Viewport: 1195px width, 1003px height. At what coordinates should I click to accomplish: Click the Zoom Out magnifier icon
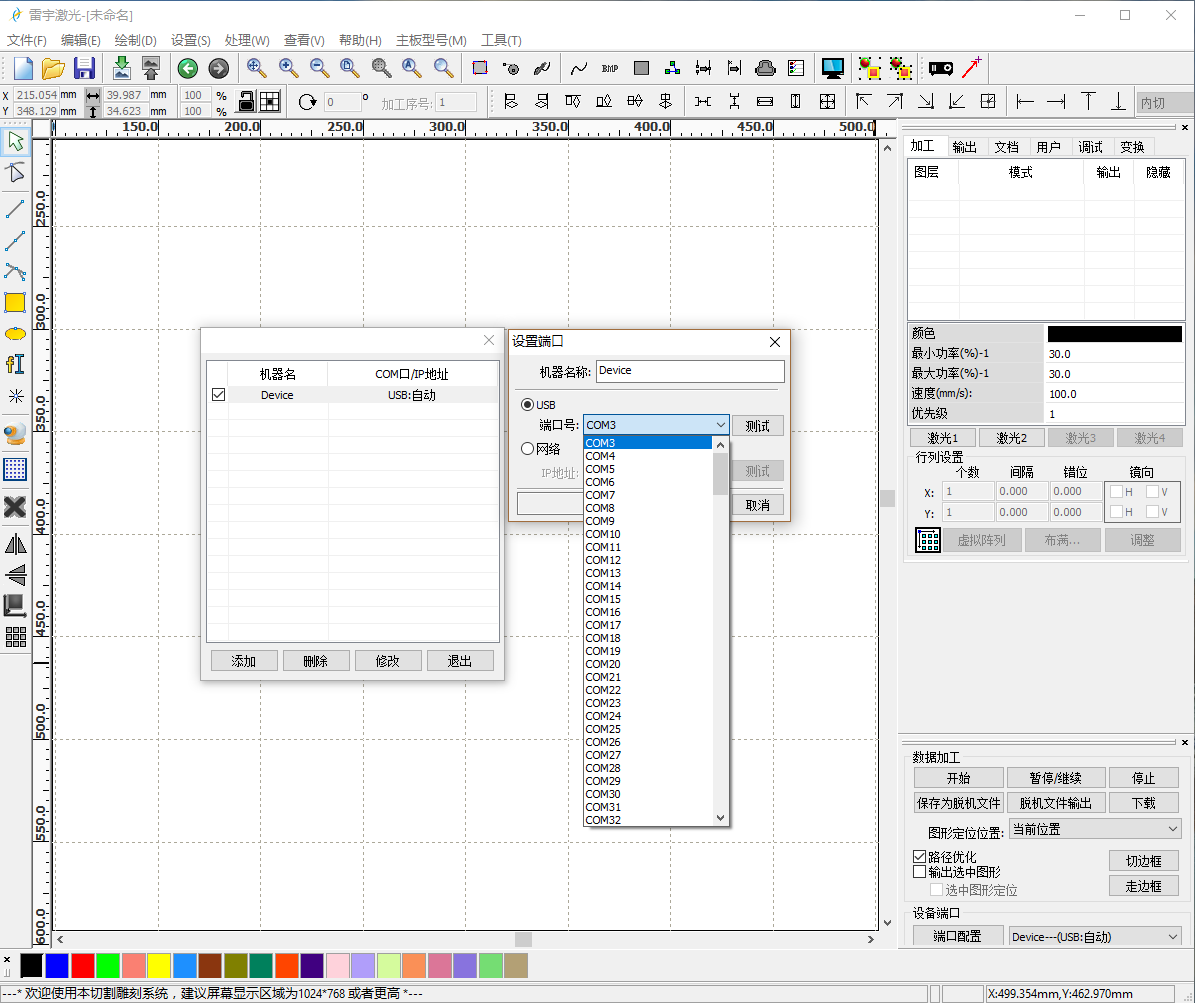[x=319, y=69]
